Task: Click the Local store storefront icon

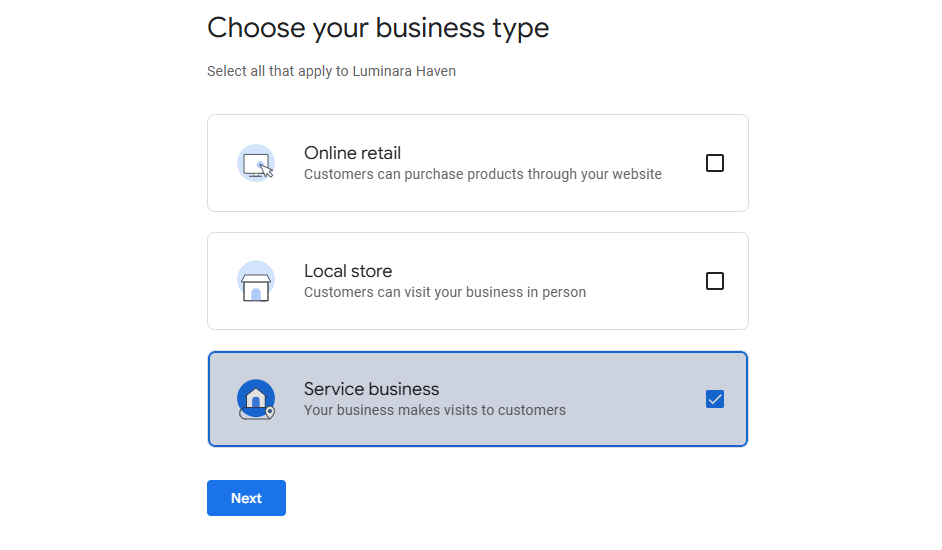Action: click(x=256, y=281)
